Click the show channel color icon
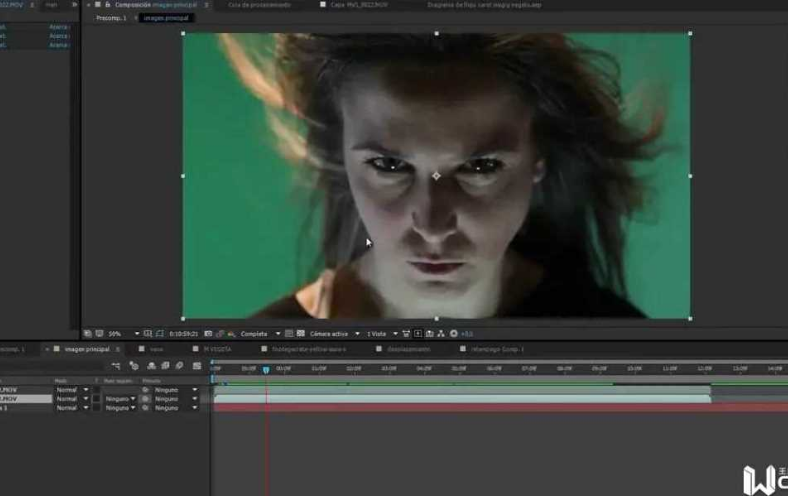Image resolution: width=788 pixels, height=496 pixels. pos(232,334)
